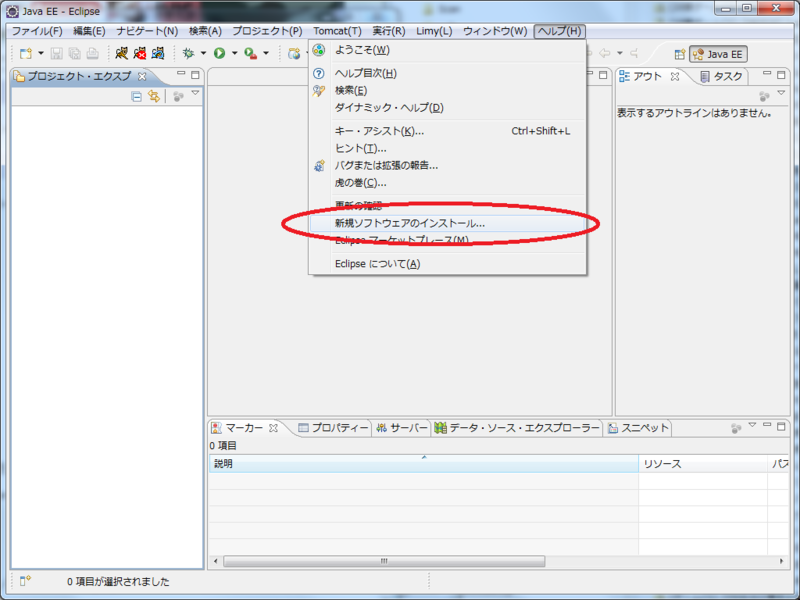Minimize the Project Explorer panel
The height and width of the screenshot is (600, 800).
[x=181, y=73]
